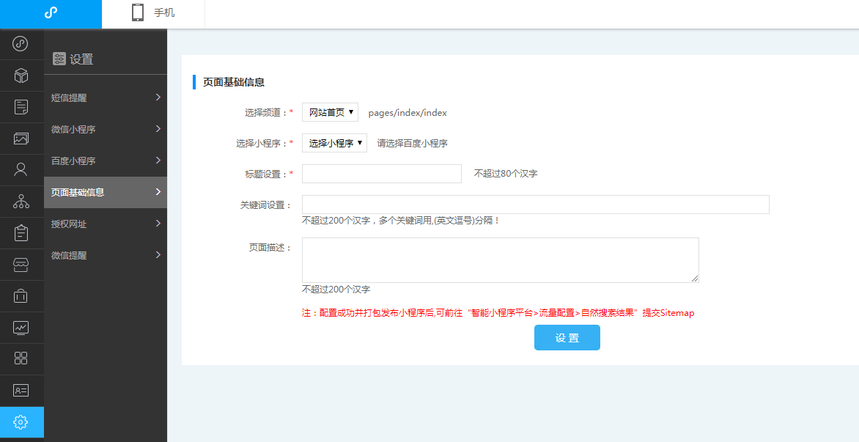
Task: Click the red Sitemap note text
Action: (498, 313)
